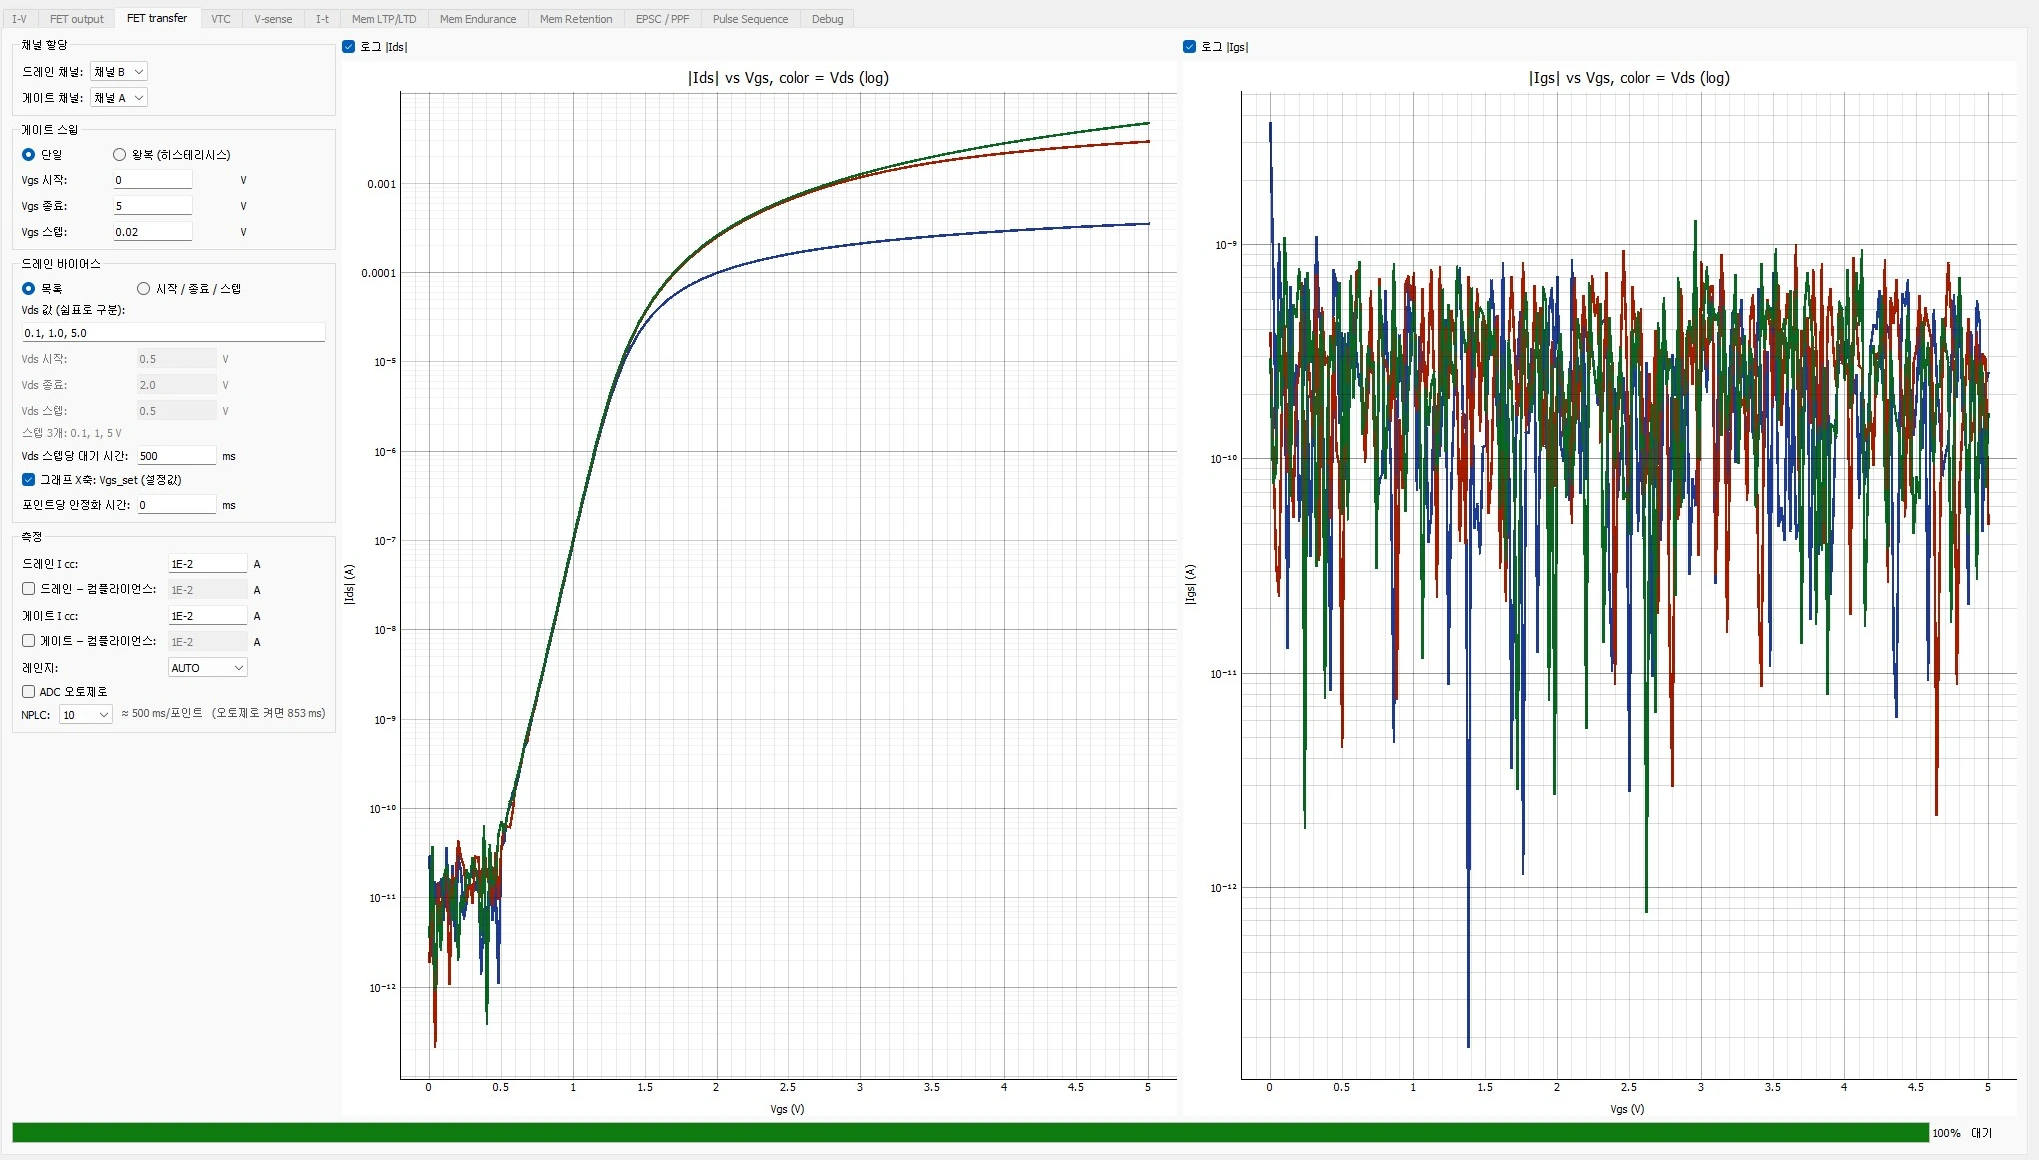2039x1160 pixels.
Task: Open the Mem Retention tab
Action: (x=576, y=19)
